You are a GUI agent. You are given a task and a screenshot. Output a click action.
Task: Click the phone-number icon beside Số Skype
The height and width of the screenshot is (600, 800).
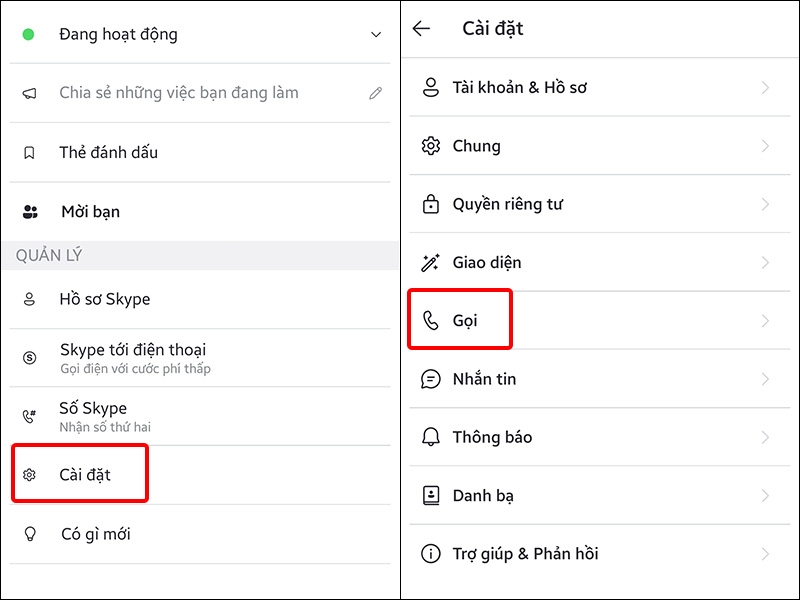click(29, 416)
